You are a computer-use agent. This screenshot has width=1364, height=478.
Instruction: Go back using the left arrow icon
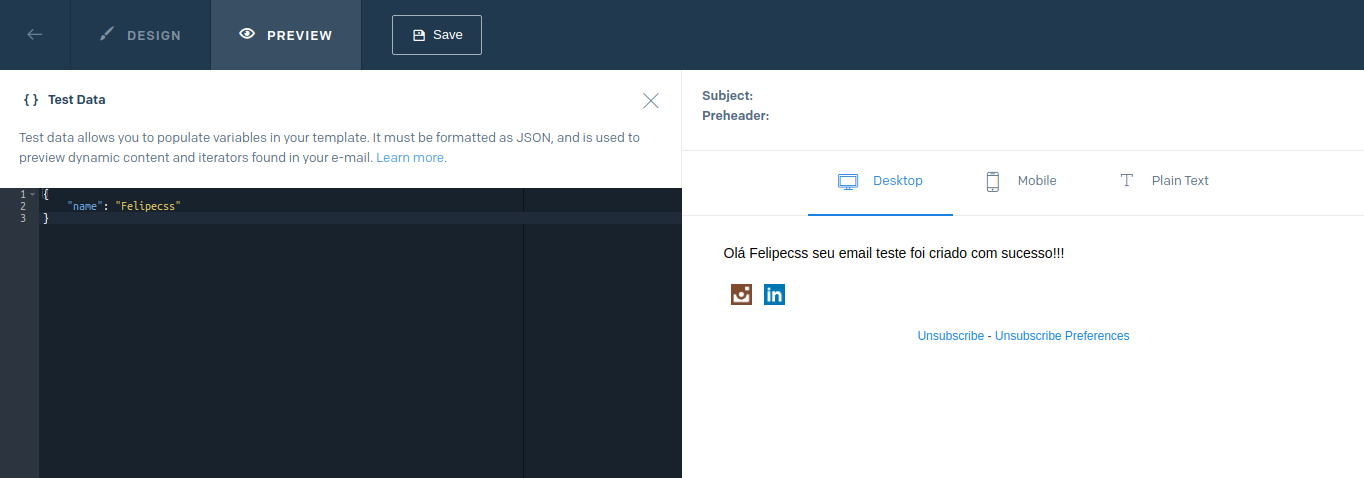[x=35, y=34]
